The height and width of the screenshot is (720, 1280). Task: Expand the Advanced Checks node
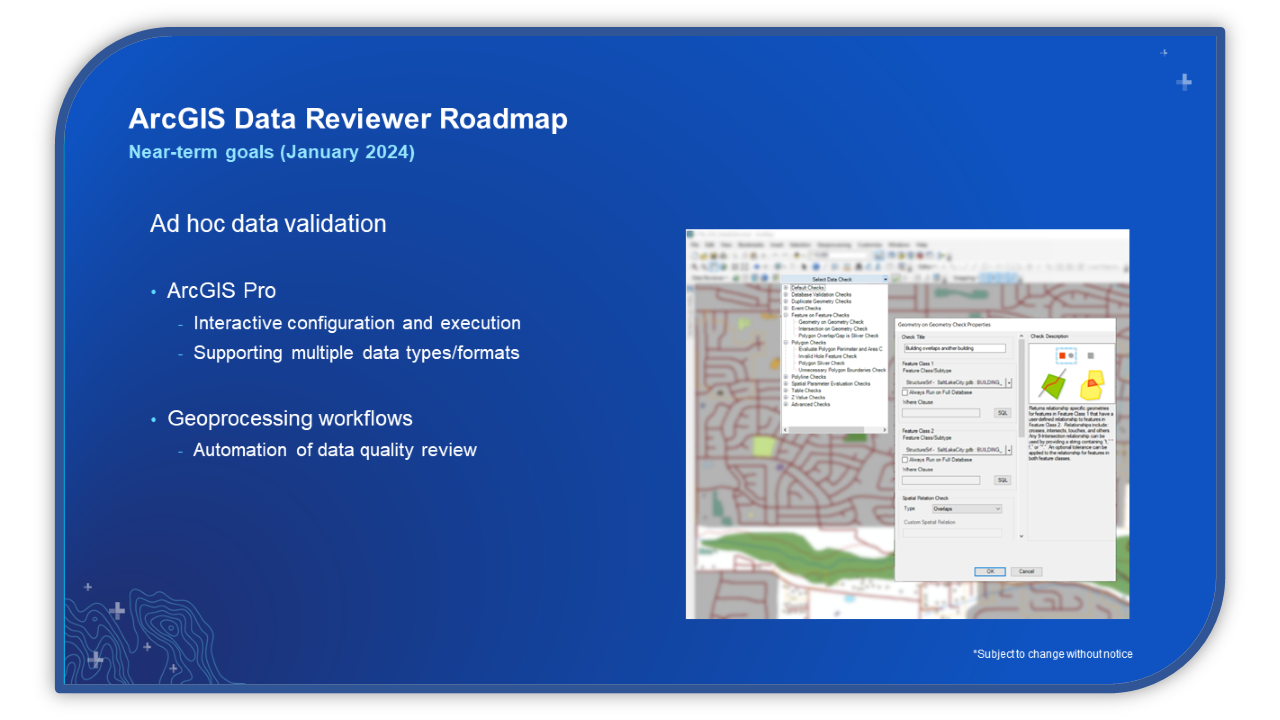click(x=786, y=404)
